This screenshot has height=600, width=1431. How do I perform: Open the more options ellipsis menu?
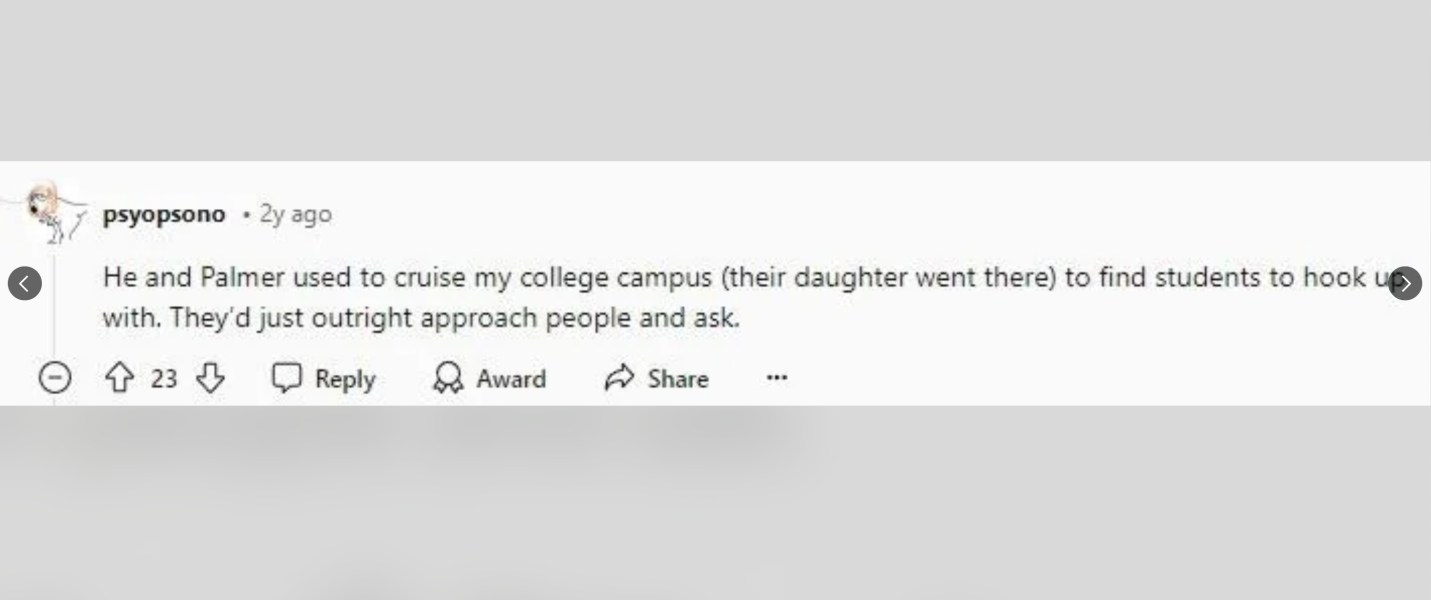pyautogui.click(x=777, y=378)
